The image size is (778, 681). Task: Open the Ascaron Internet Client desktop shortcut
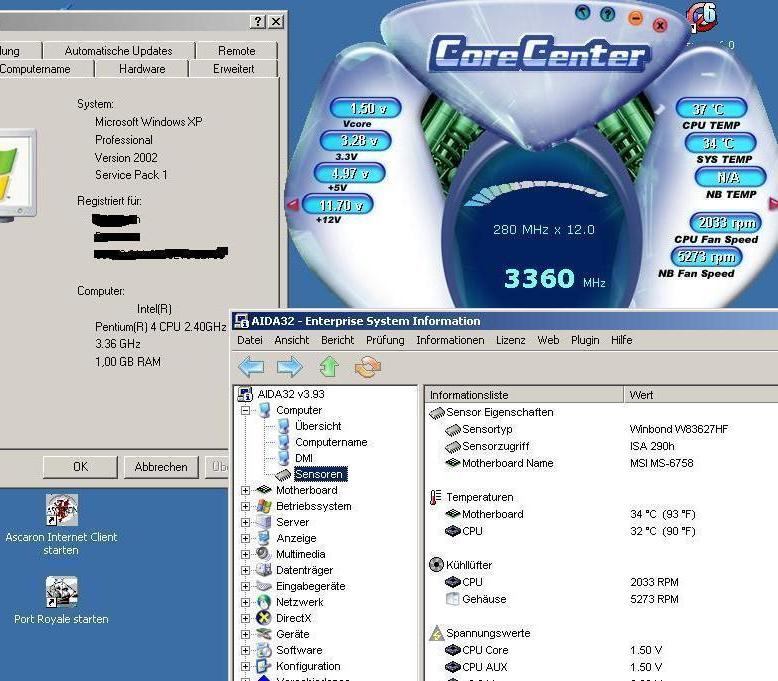62,510
